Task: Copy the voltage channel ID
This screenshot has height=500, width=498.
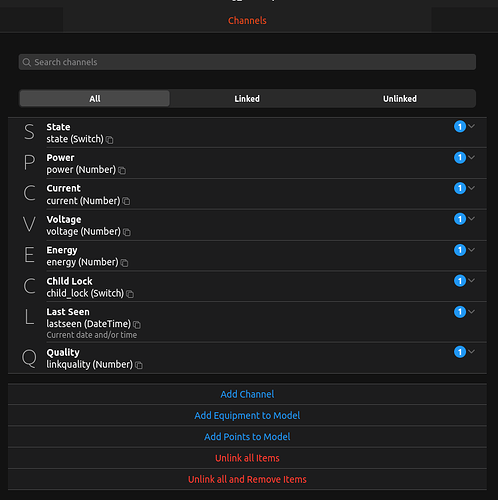Action: tap(127, 232)
